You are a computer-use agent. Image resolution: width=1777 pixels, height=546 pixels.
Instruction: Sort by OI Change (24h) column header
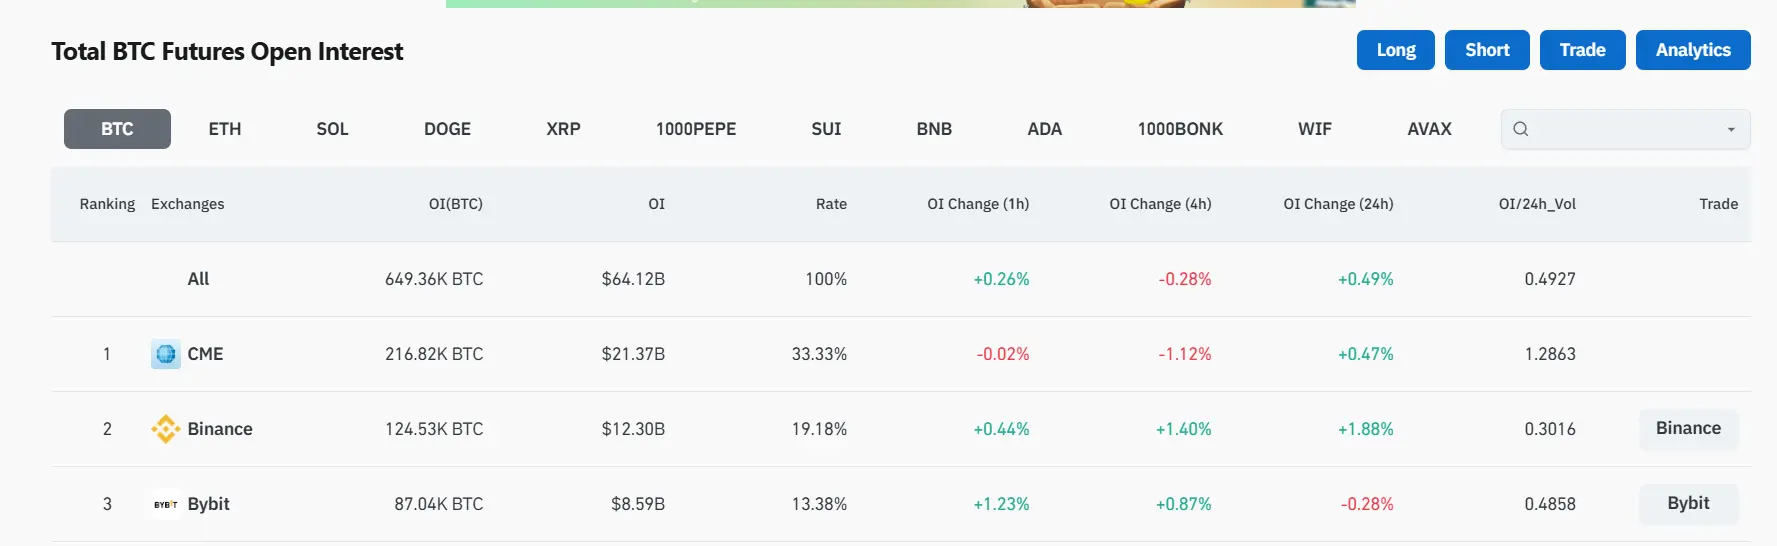click(x=1338, y=204)
